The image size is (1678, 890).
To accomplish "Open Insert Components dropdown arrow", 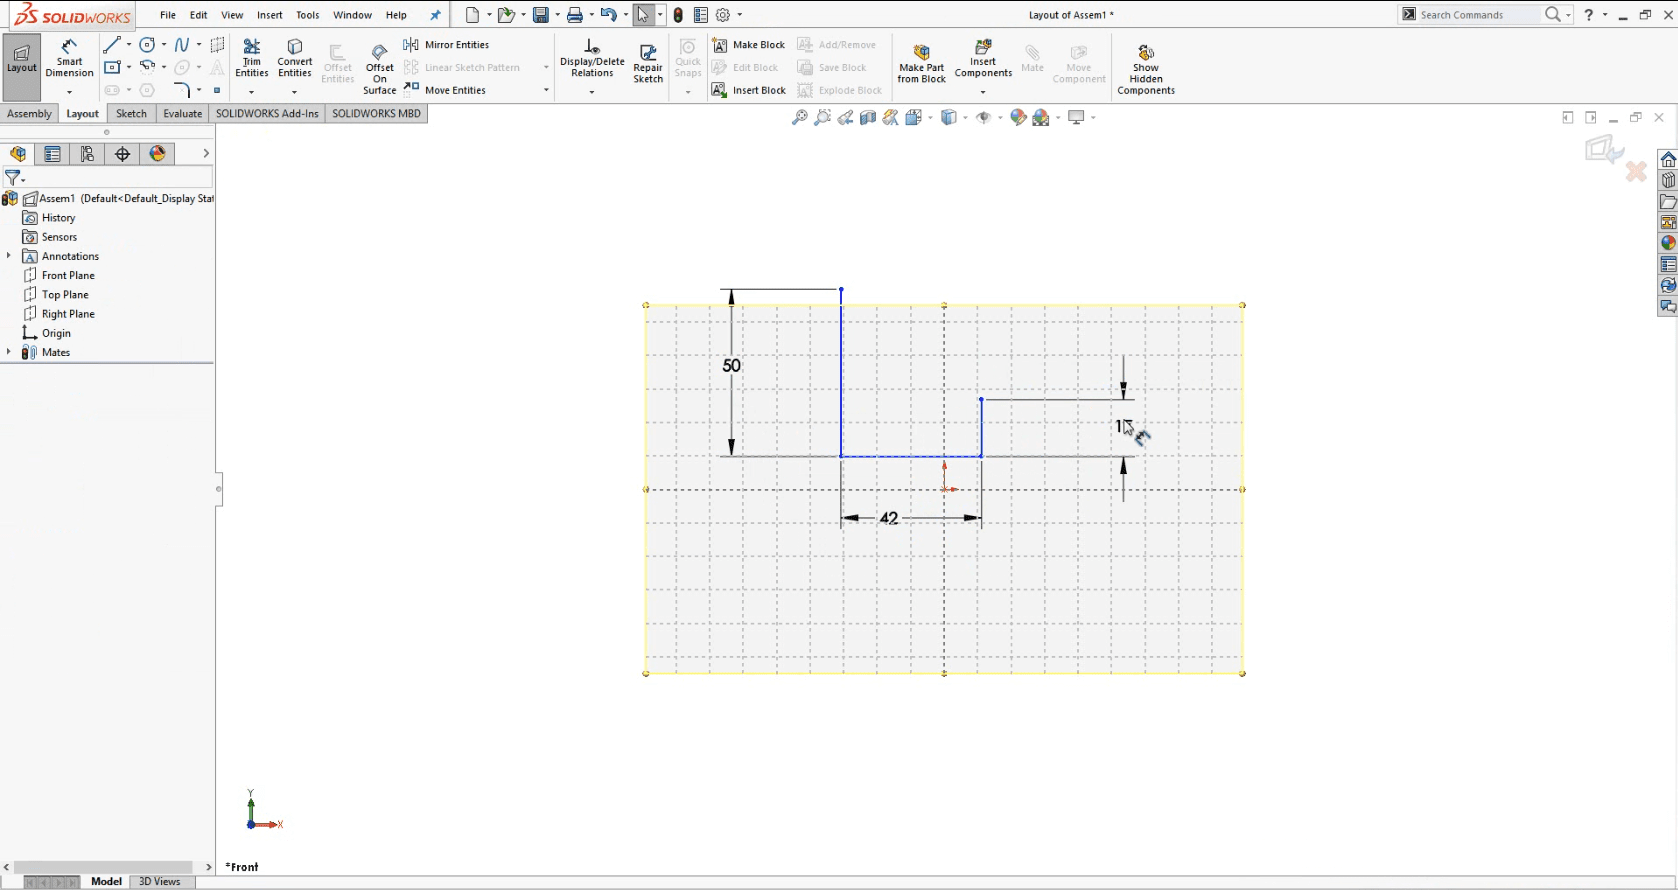I will coord(983,92).
